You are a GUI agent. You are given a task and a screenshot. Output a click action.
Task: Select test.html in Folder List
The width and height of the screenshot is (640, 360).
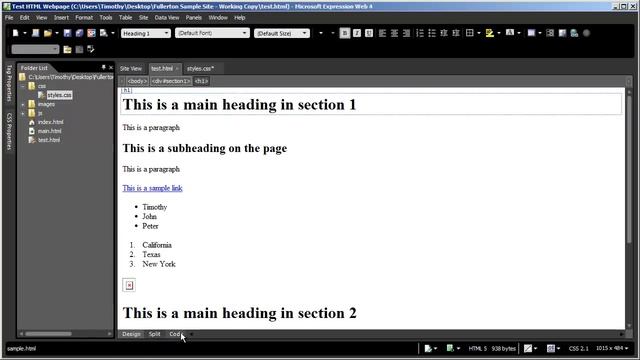pyautogui.click(x=49, y=140)
